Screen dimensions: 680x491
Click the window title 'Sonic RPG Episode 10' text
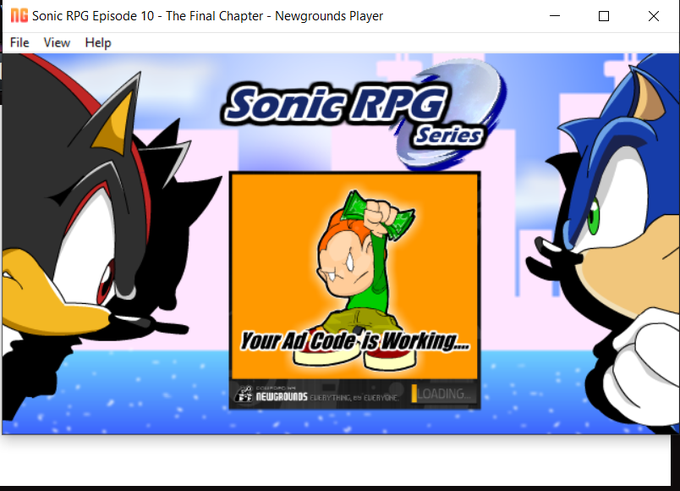93,16
